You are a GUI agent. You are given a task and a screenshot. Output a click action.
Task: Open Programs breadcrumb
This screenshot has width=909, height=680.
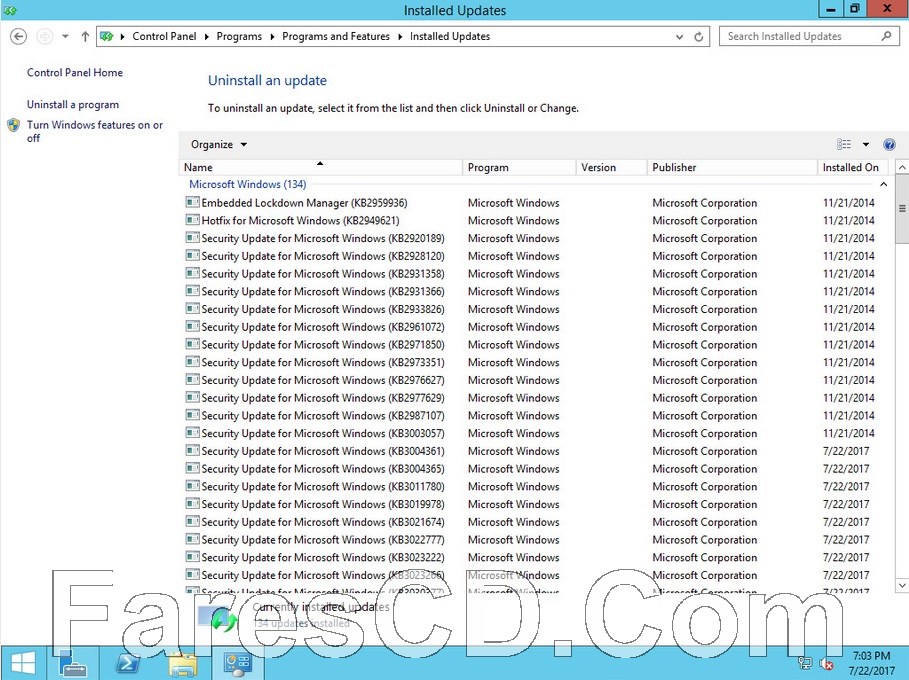click(x=239, y=37)
